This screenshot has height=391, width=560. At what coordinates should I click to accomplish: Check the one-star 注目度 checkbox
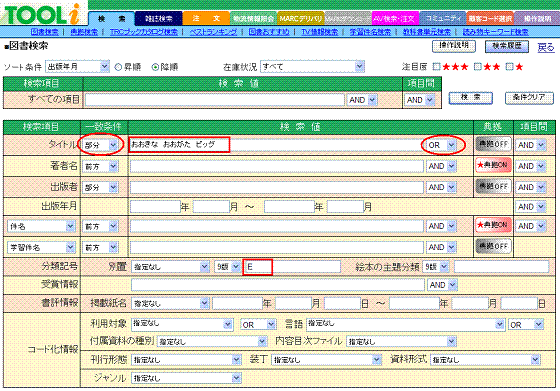(x=510, y=66)
